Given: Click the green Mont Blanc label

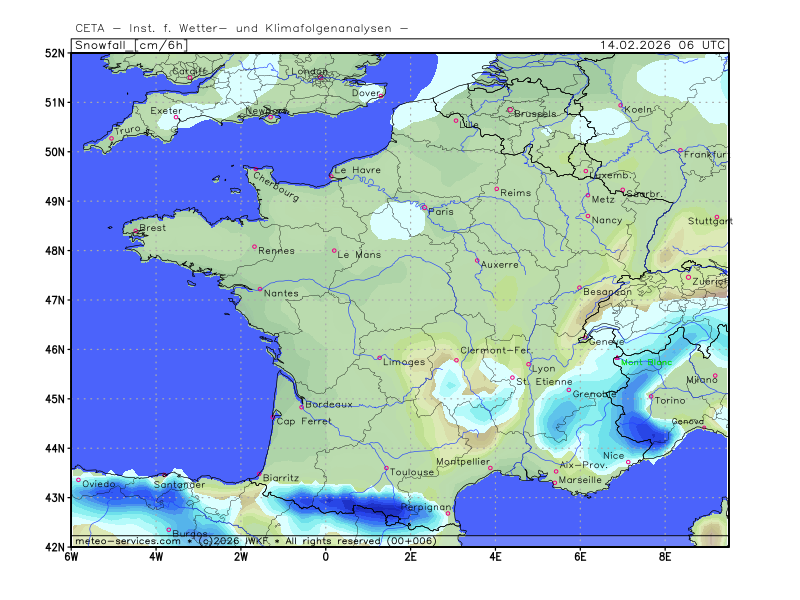Looking at the screenshot, I should pyautogui.click(x=646, y=362).
